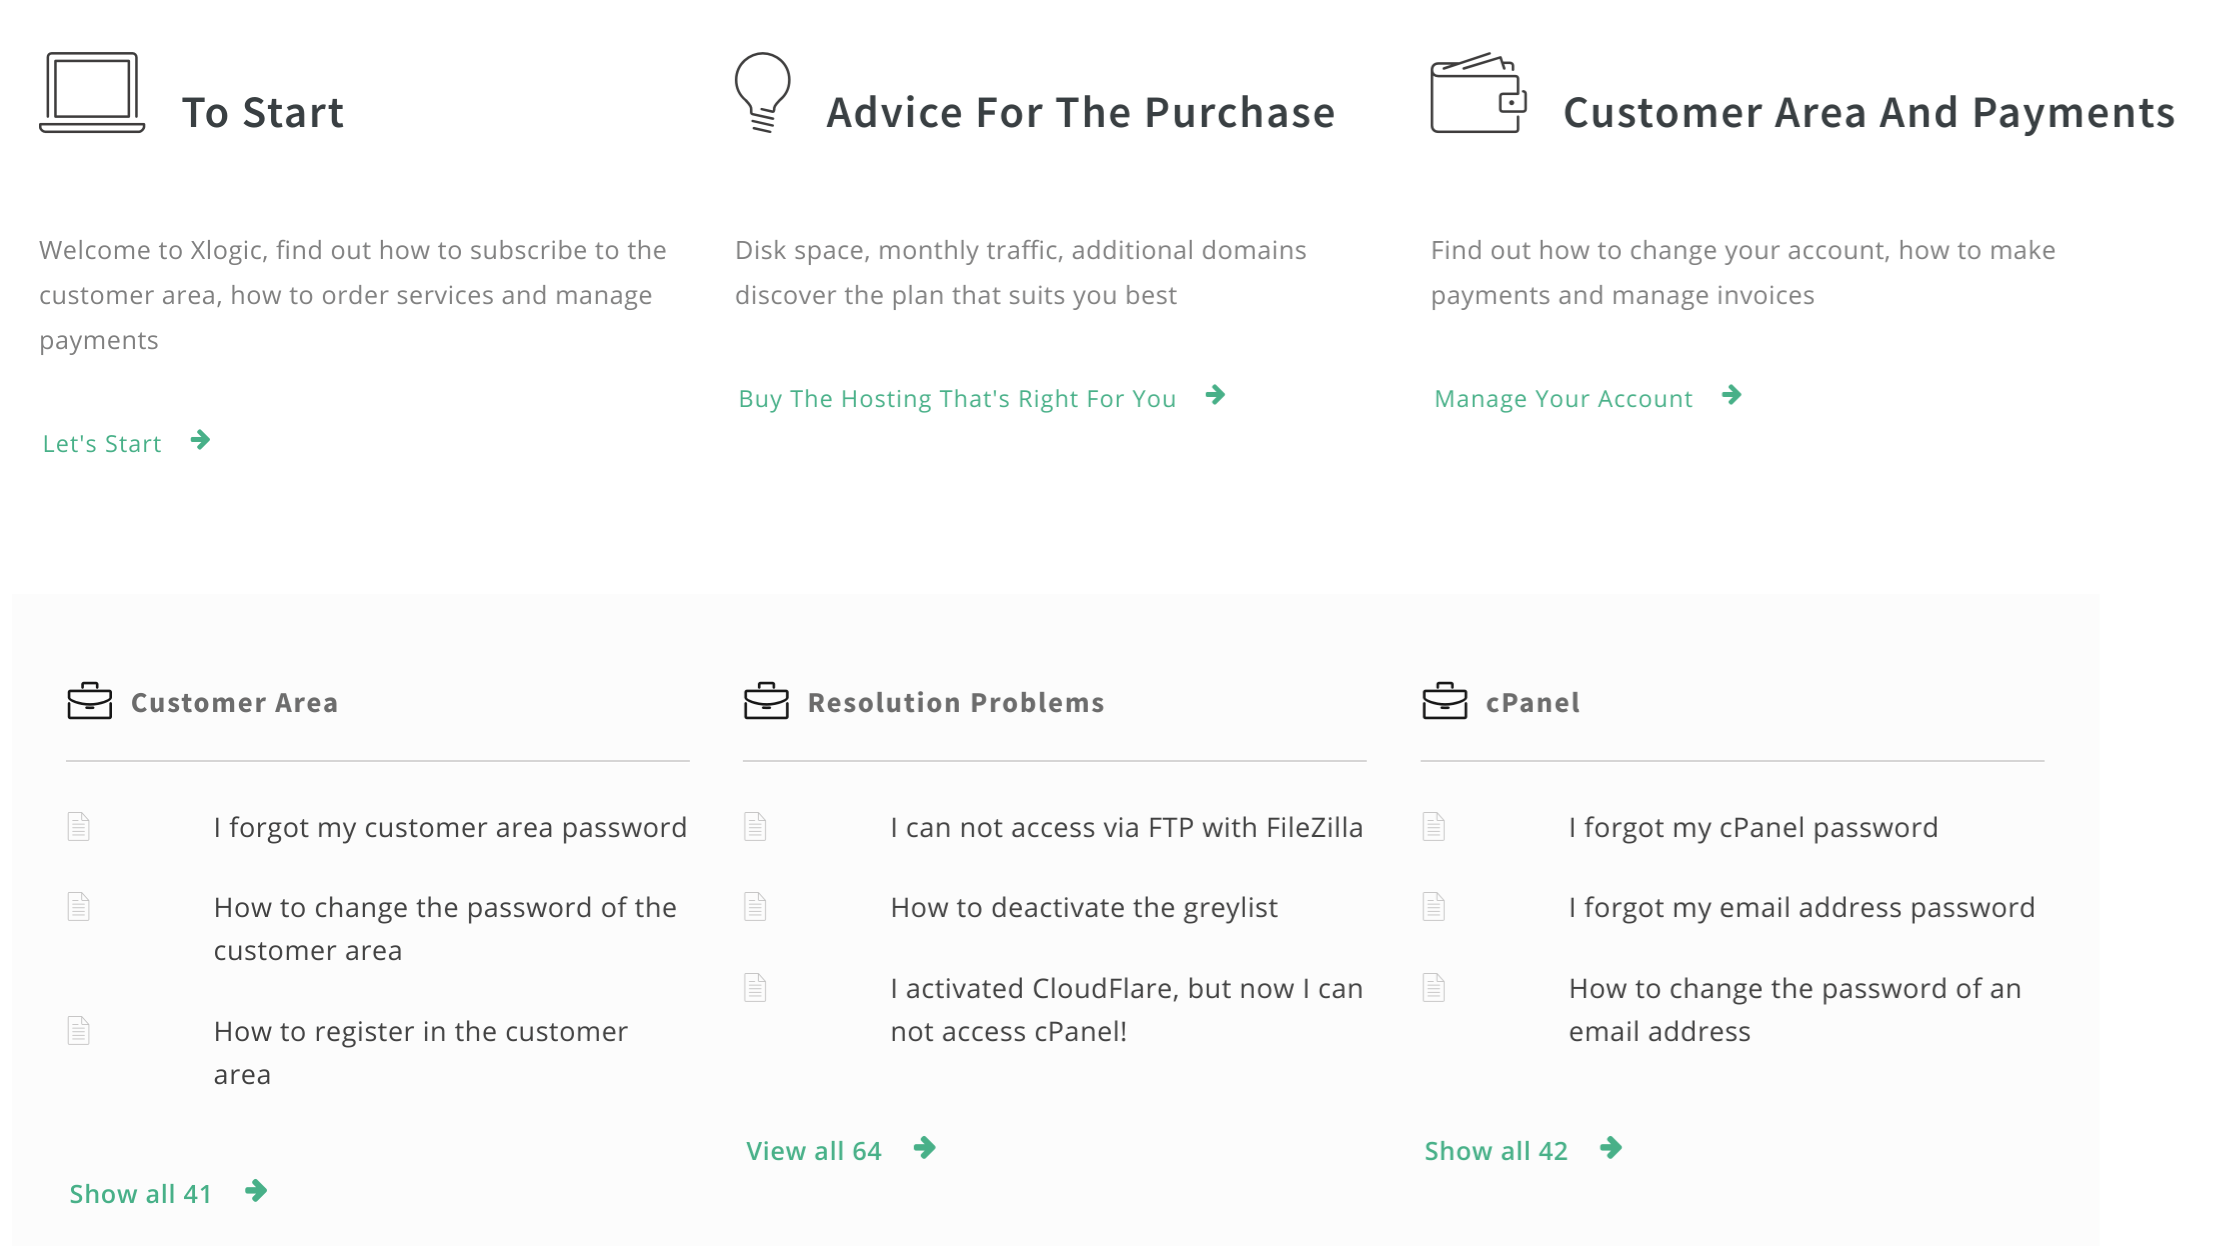Click the Advice For The Purchase heading
The height and width of the screenshot is (1246, 2213).
(x=1080, y=112)
